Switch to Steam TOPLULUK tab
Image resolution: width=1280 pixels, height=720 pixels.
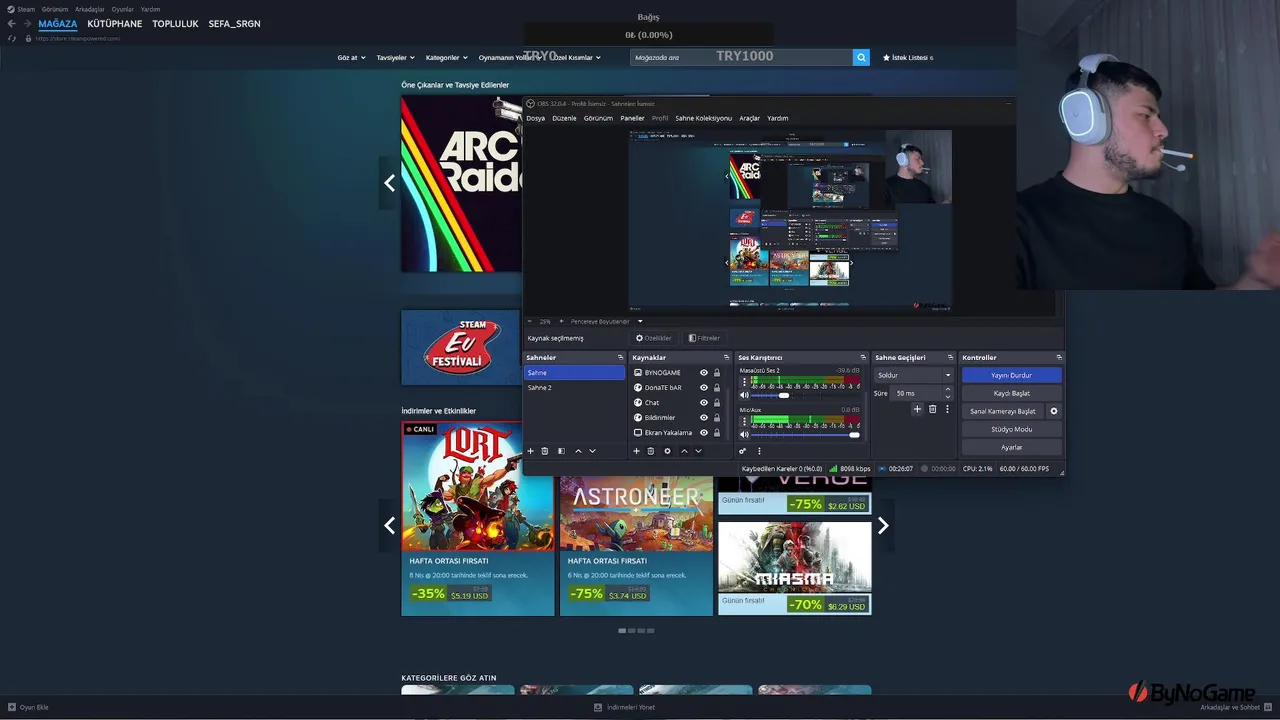pyautogui.click(x=175, y=24)
